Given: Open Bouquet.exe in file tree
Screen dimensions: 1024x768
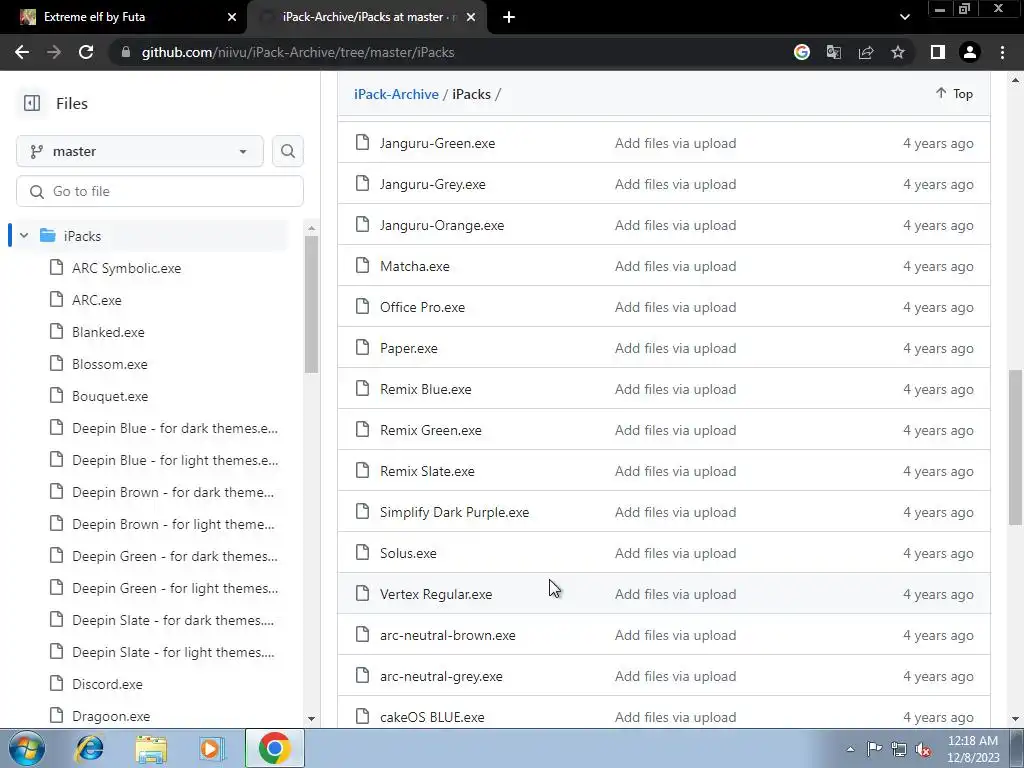Looking at the screenshot, I should tap(110, 396).
